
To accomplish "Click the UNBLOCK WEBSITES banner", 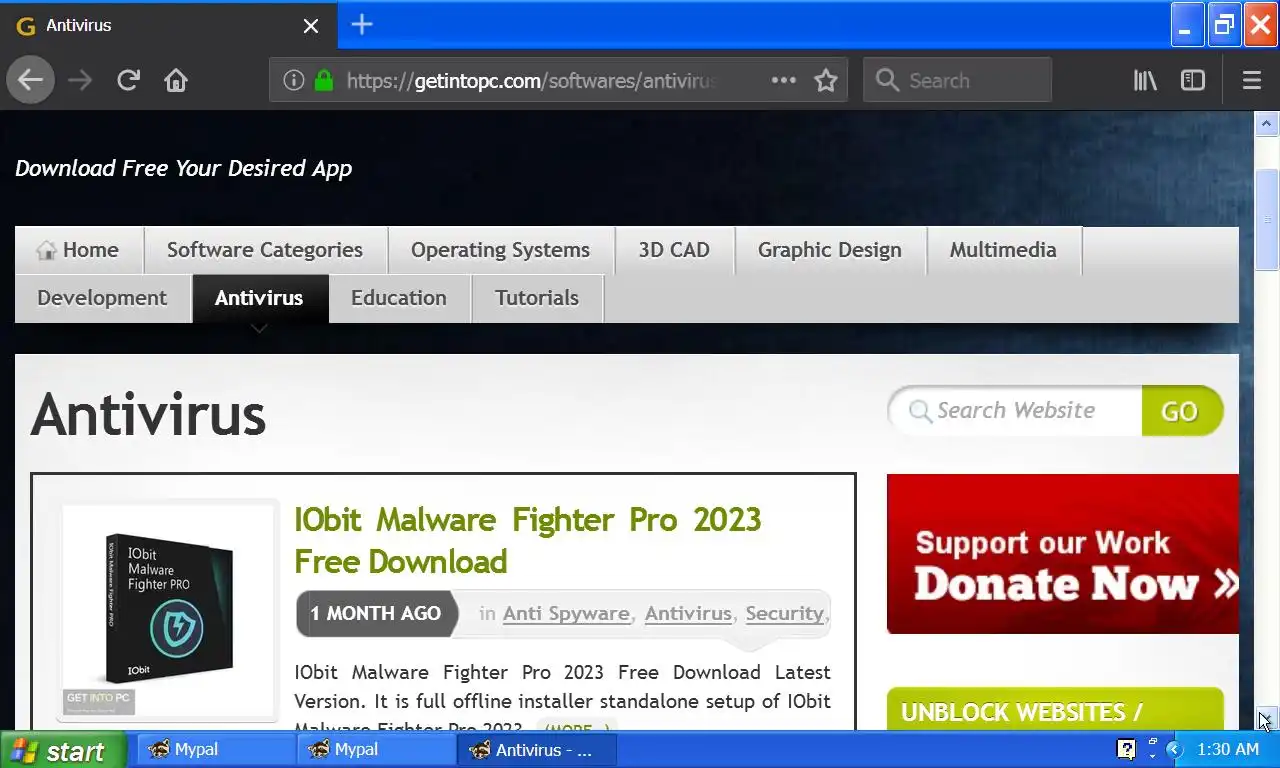I will coord(1055,710).
